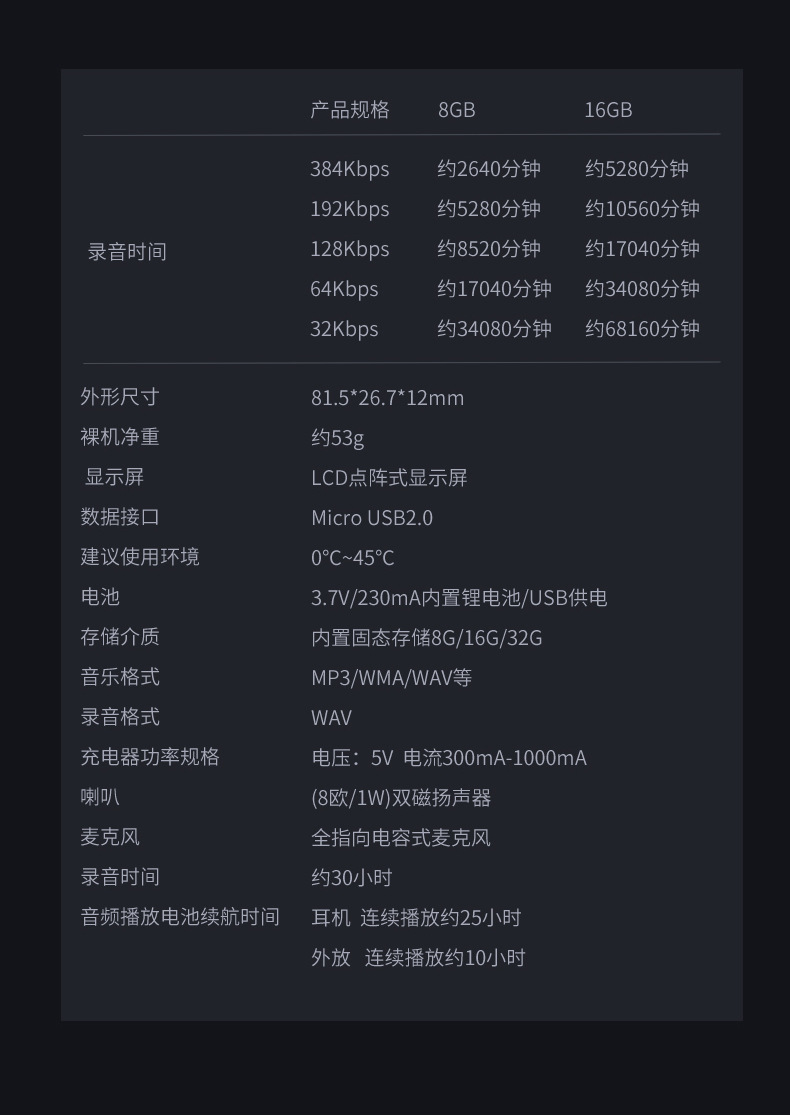Select the 16GB column header
790x1120 pixels.
608,110
